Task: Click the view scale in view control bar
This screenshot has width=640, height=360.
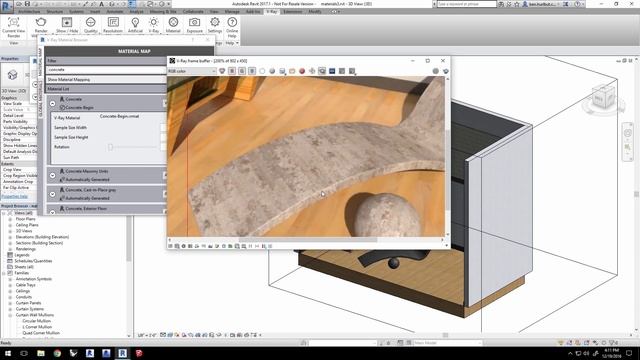Action: pyautogui.click(x=147, y=336)
